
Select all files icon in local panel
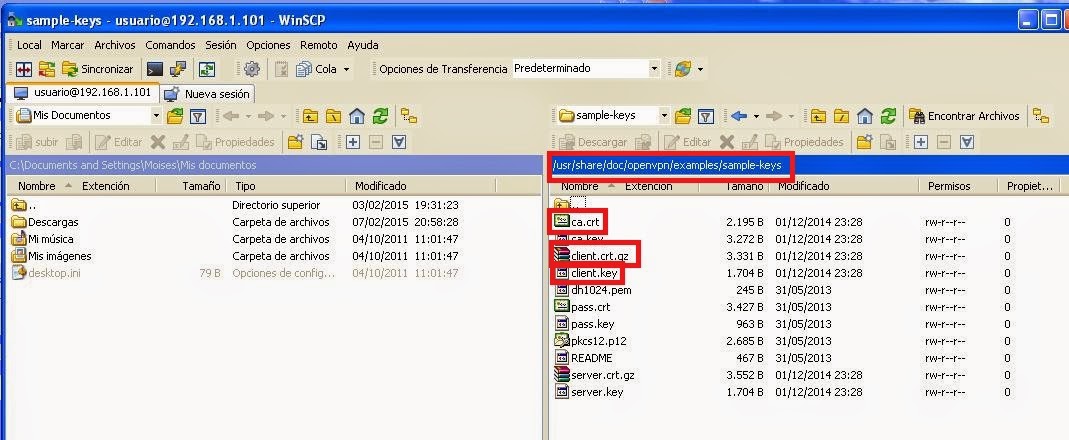click(399, 142)
